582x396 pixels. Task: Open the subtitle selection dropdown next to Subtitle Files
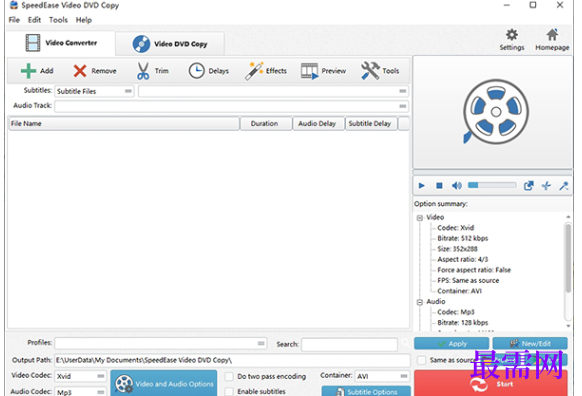click(x=274, y=91)
